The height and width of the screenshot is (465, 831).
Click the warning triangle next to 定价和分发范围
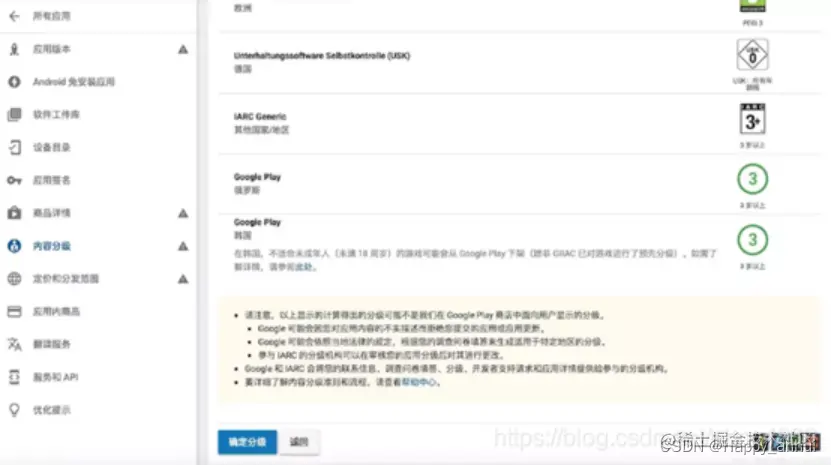coord(183,279)
